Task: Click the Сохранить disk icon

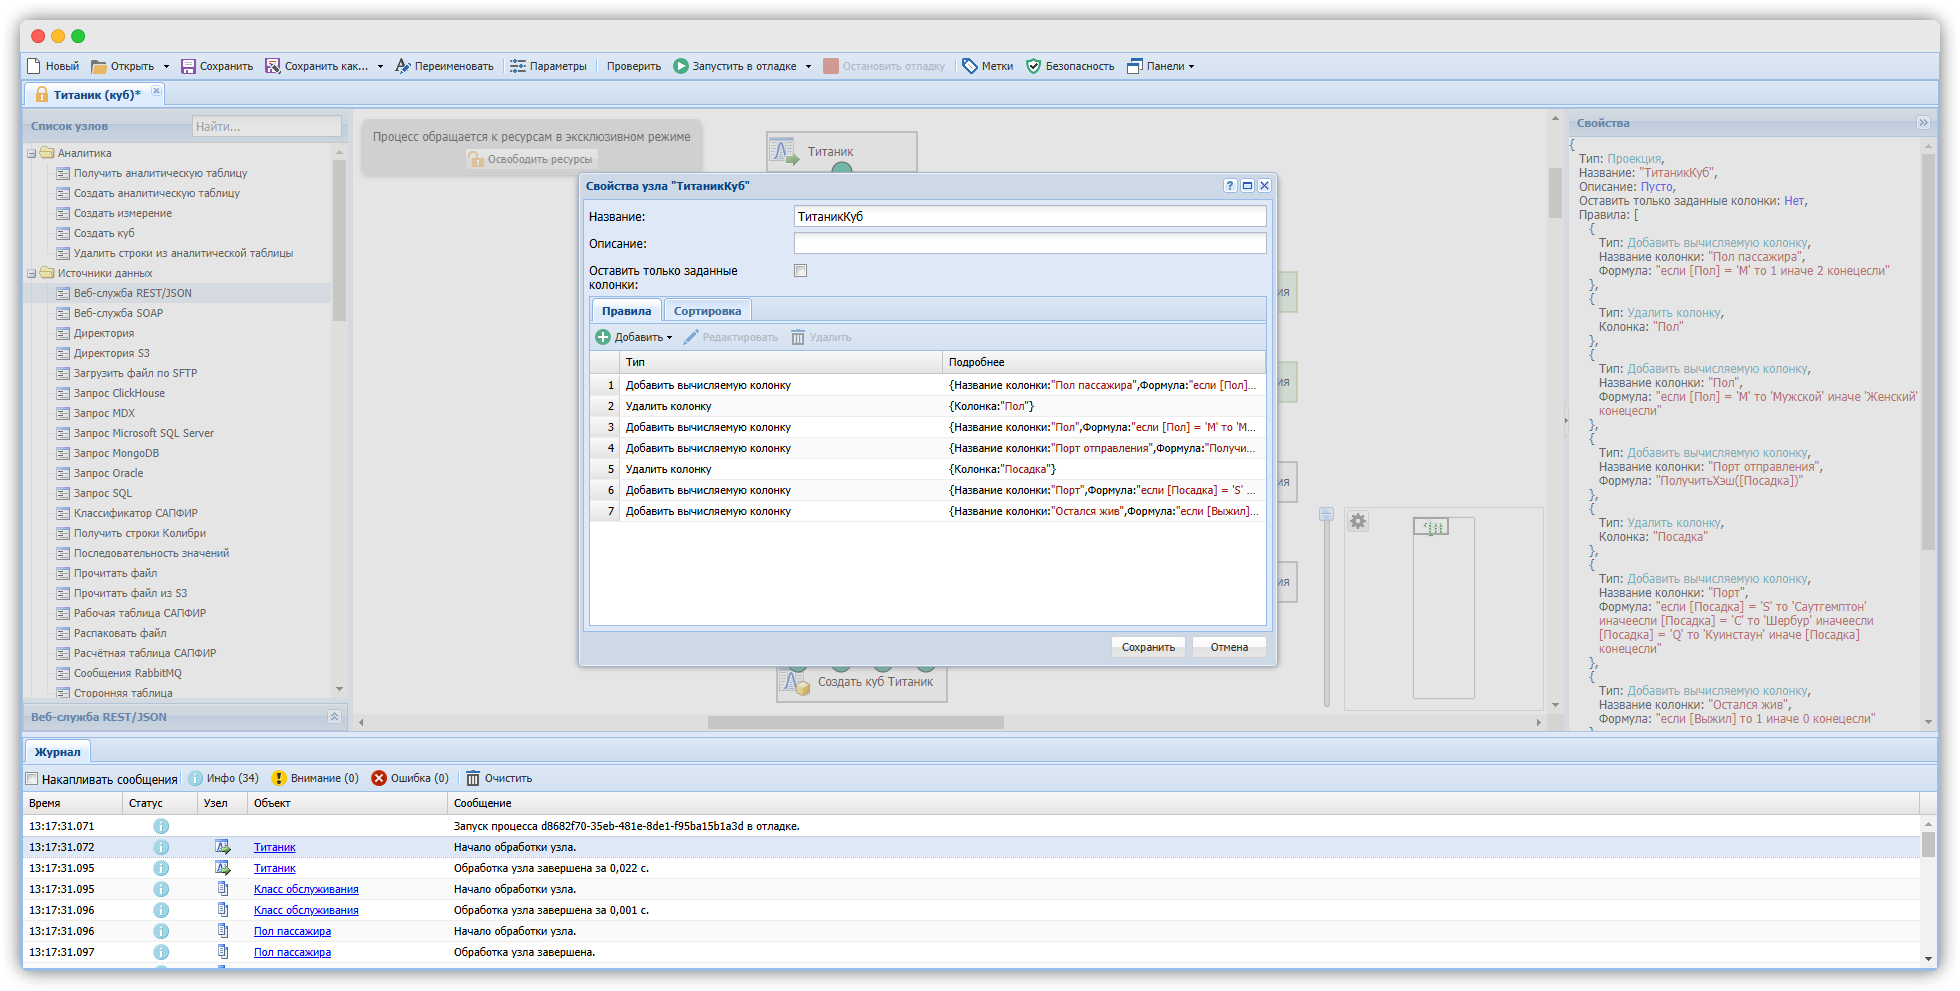Action: 188,66
